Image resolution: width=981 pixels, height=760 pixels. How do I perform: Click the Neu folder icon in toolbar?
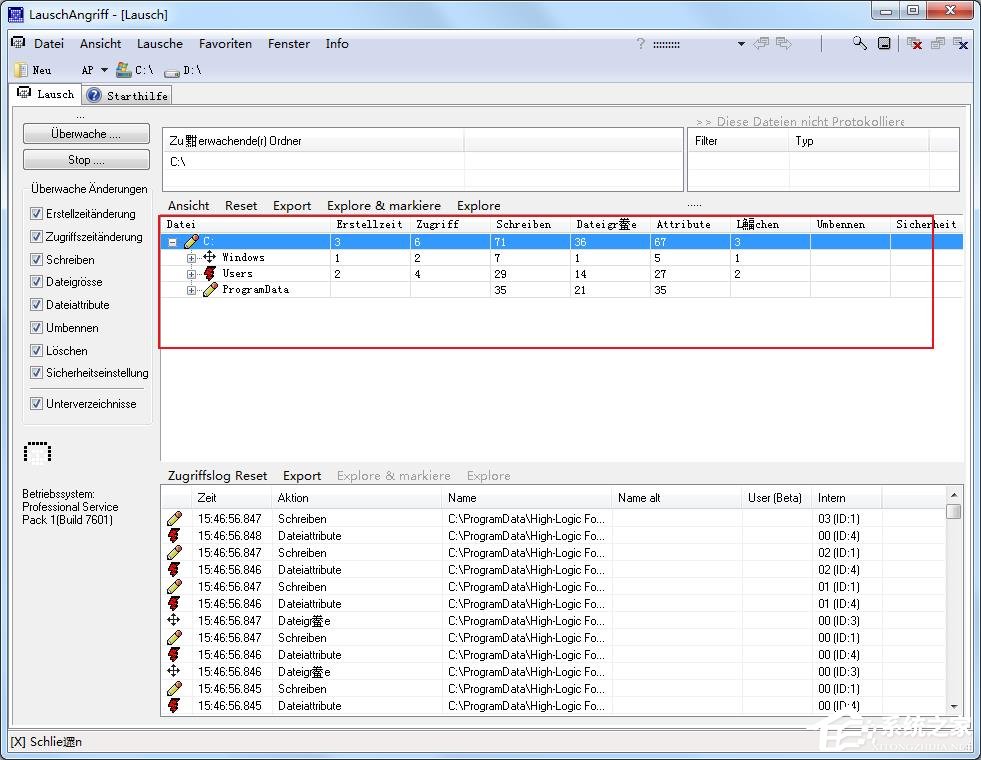[21, 70]
